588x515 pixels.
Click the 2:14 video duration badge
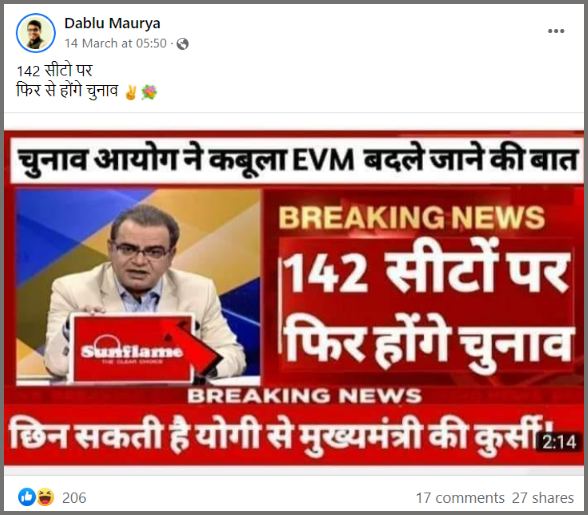click(x=559, y=442)
